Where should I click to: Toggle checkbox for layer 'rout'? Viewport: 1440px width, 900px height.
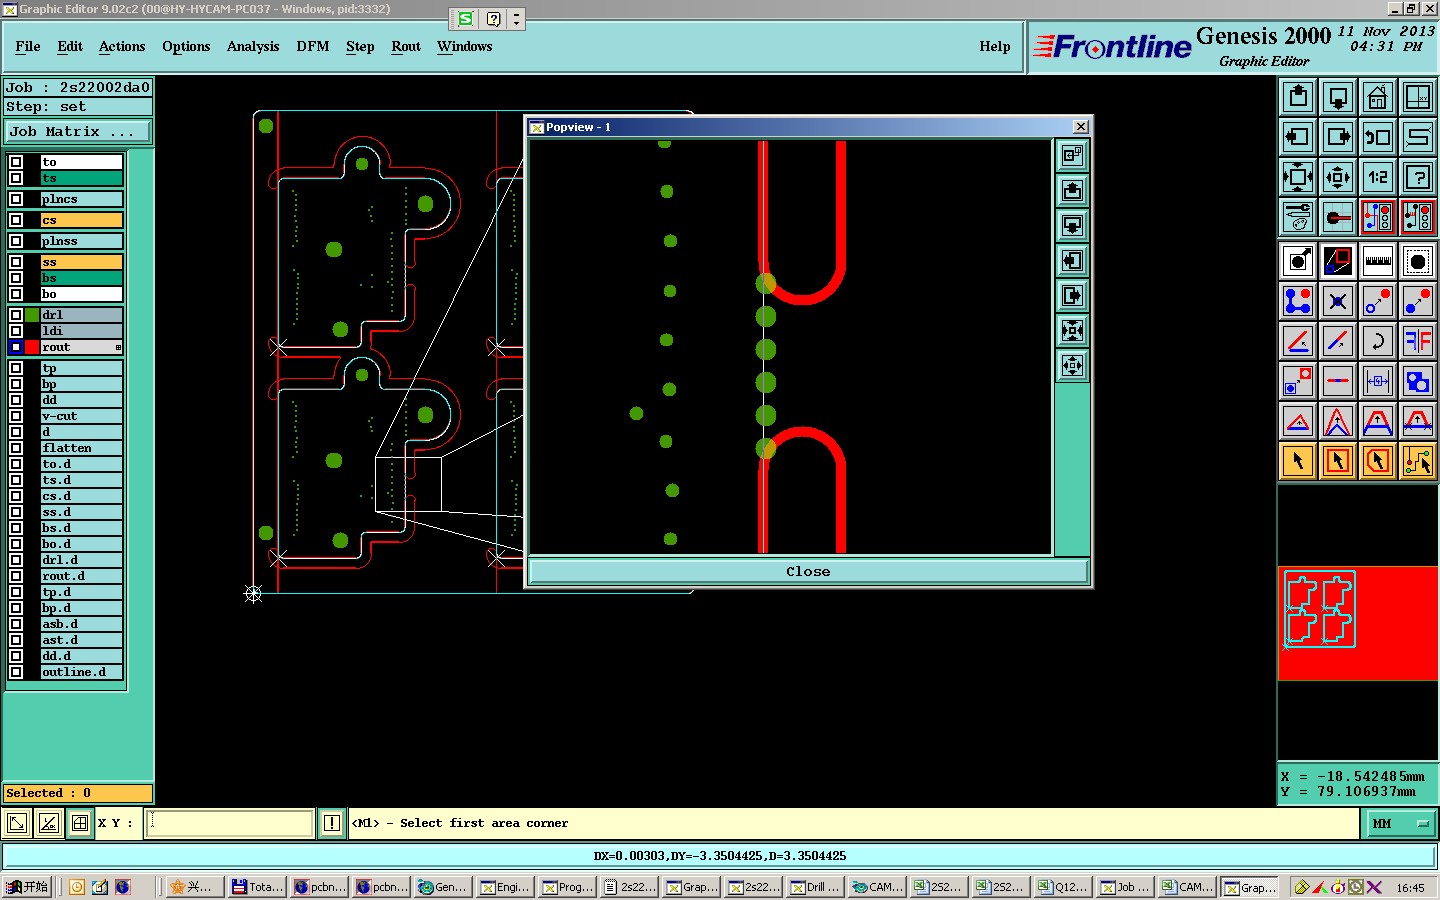16,347
